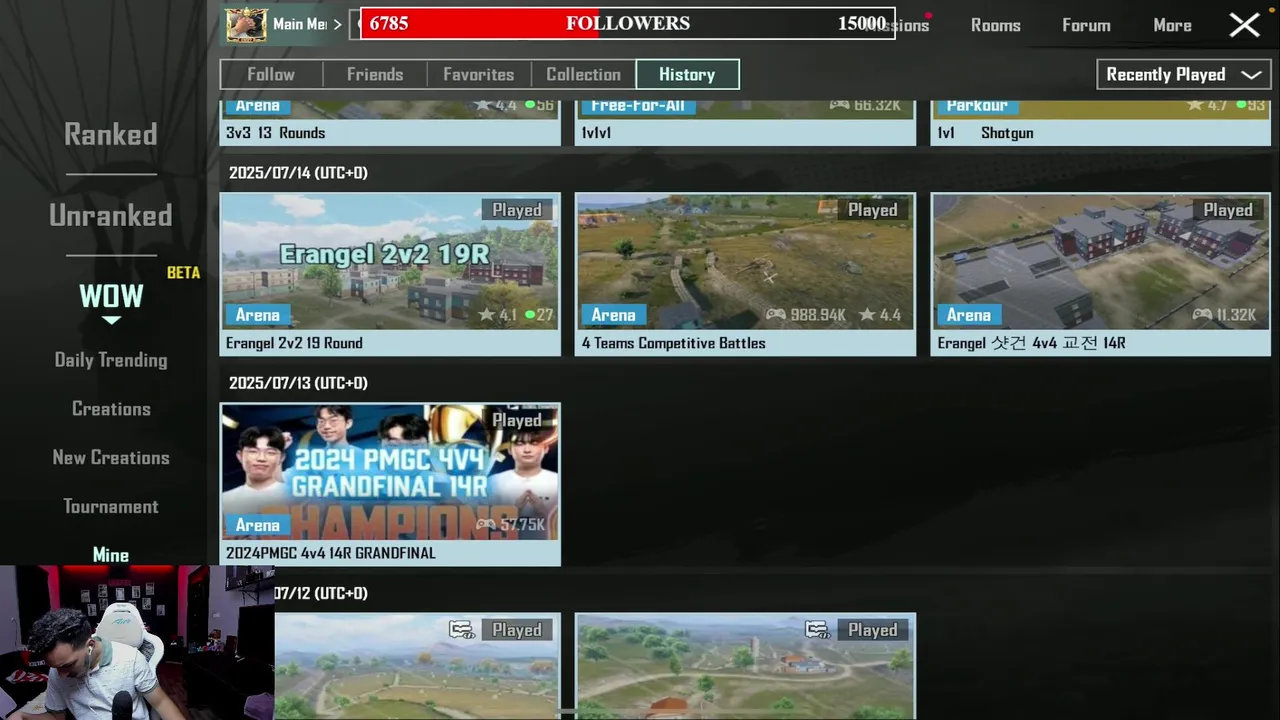Open the bottom middle Played map thumbnail
The width and height of the screenshot is (1280, 720).
point(745,666)
